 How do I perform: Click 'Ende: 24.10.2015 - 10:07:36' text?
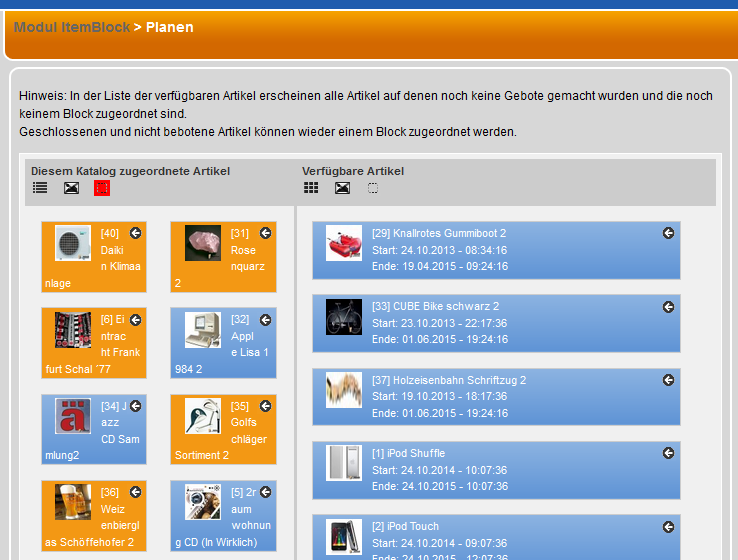point(440,486)
